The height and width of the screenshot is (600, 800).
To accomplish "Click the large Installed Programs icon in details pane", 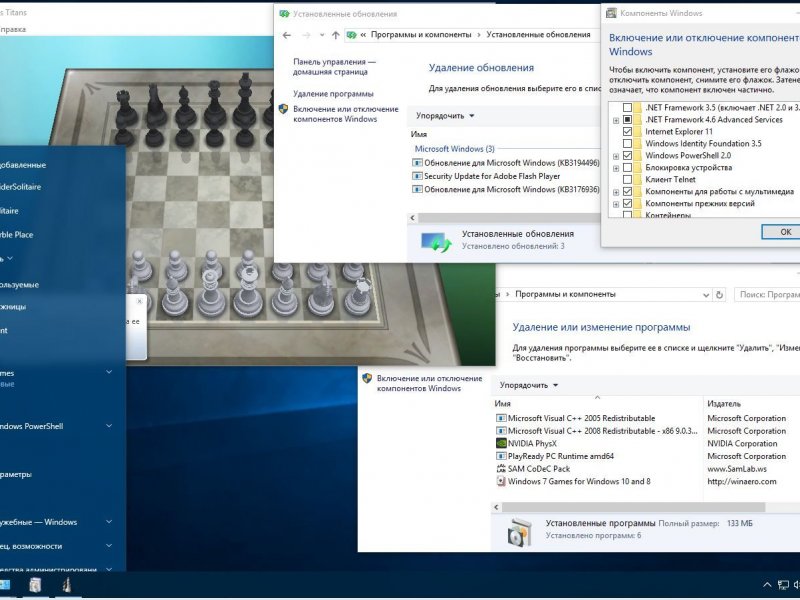I will (520, 532).
